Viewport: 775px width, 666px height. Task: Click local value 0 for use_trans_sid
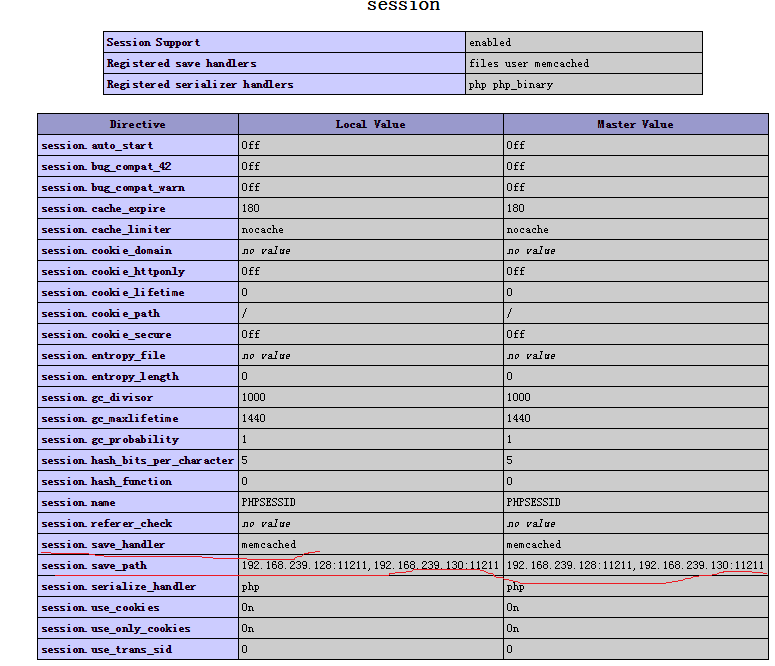pyautogui.click(x=245, y=650)
